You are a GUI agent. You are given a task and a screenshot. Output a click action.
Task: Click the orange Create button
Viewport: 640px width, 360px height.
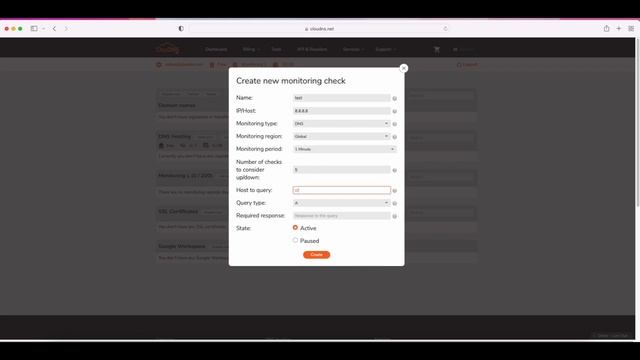coord(316,255)
